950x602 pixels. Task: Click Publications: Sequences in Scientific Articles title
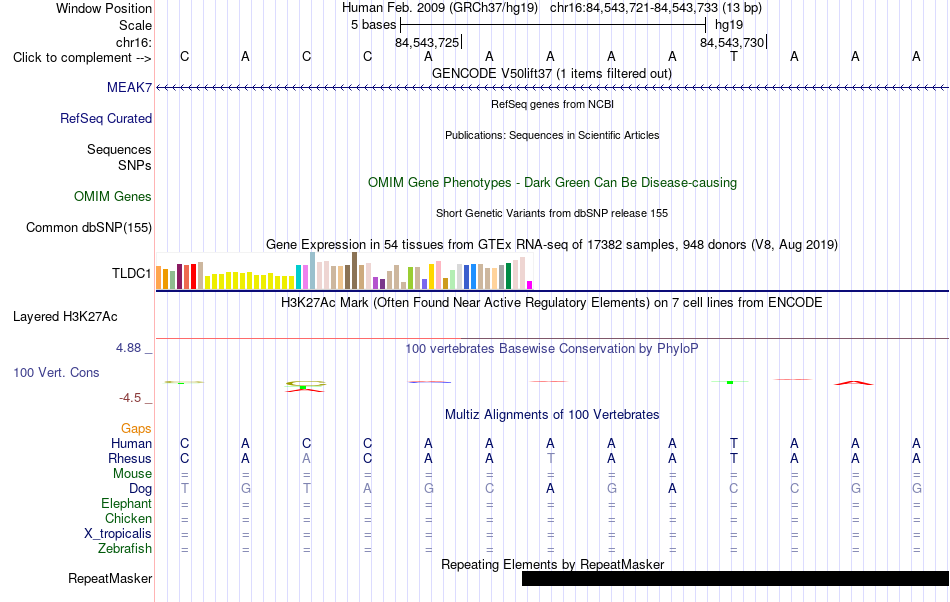click(x=552, y=135)
